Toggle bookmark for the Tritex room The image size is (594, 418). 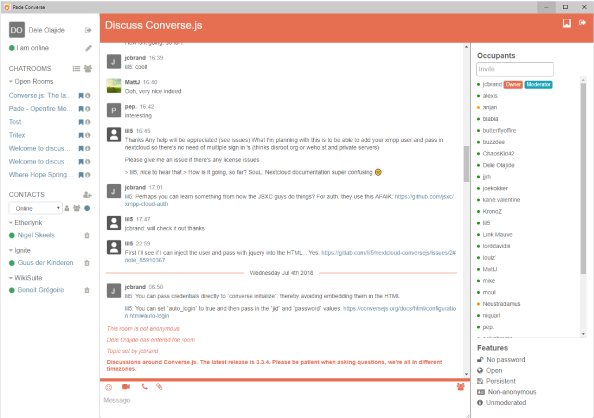(x=81, y=135)
